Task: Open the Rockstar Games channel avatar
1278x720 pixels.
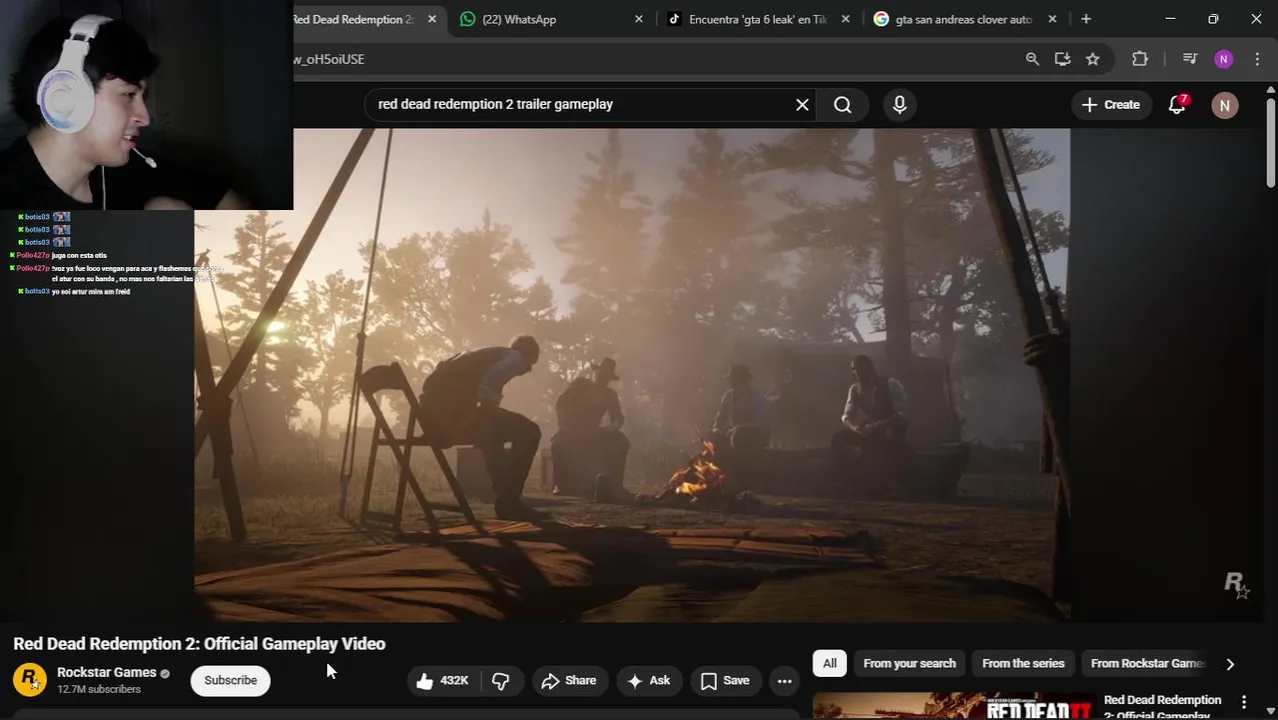Action: pos(30,680)
